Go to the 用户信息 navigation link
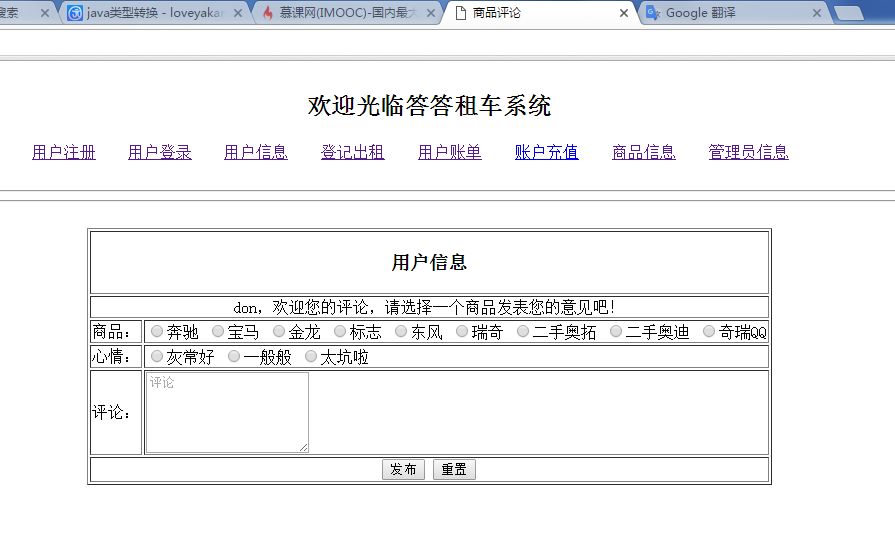Viewport: 895px width, 549px height. (256, 152)
